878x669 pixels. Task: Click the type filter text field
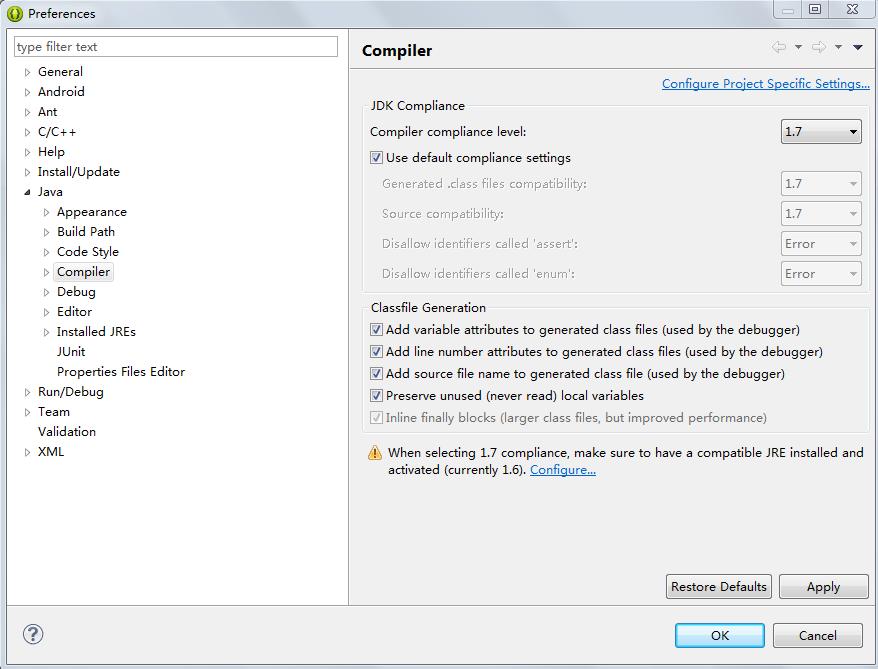click(x=176, y=47)
